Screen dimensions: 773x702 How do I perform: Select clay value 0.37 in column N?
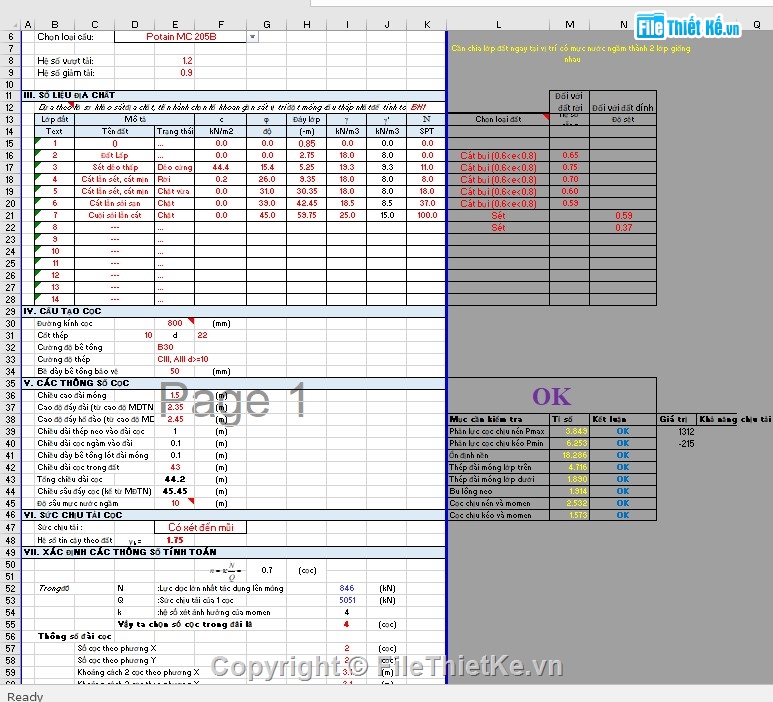pyautogui.click(x=623, y=227)
